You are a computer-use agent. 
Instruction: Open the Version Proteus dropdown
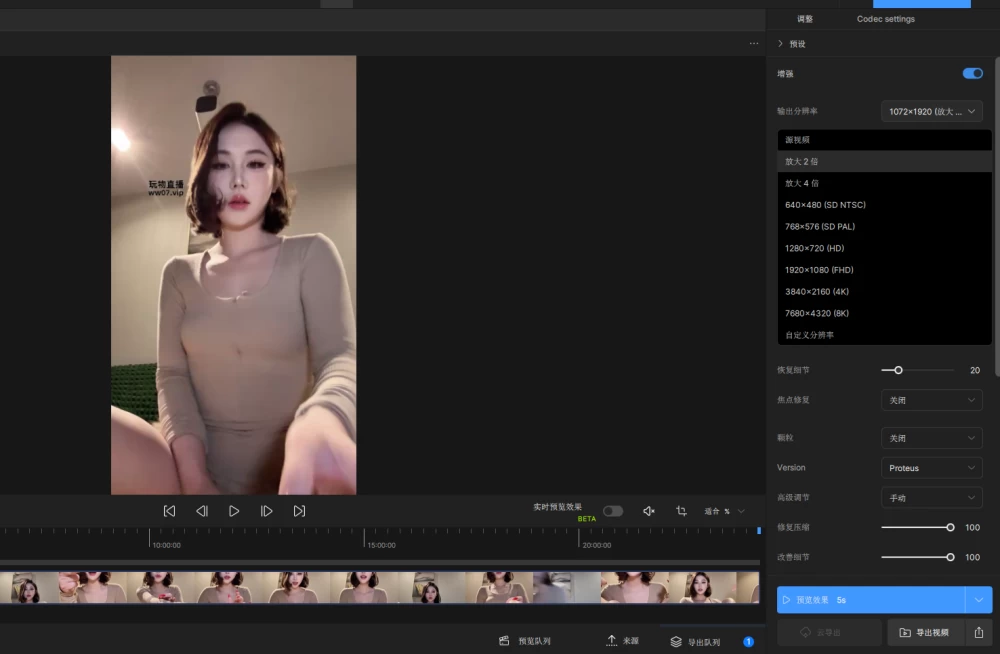click(932, 468)
